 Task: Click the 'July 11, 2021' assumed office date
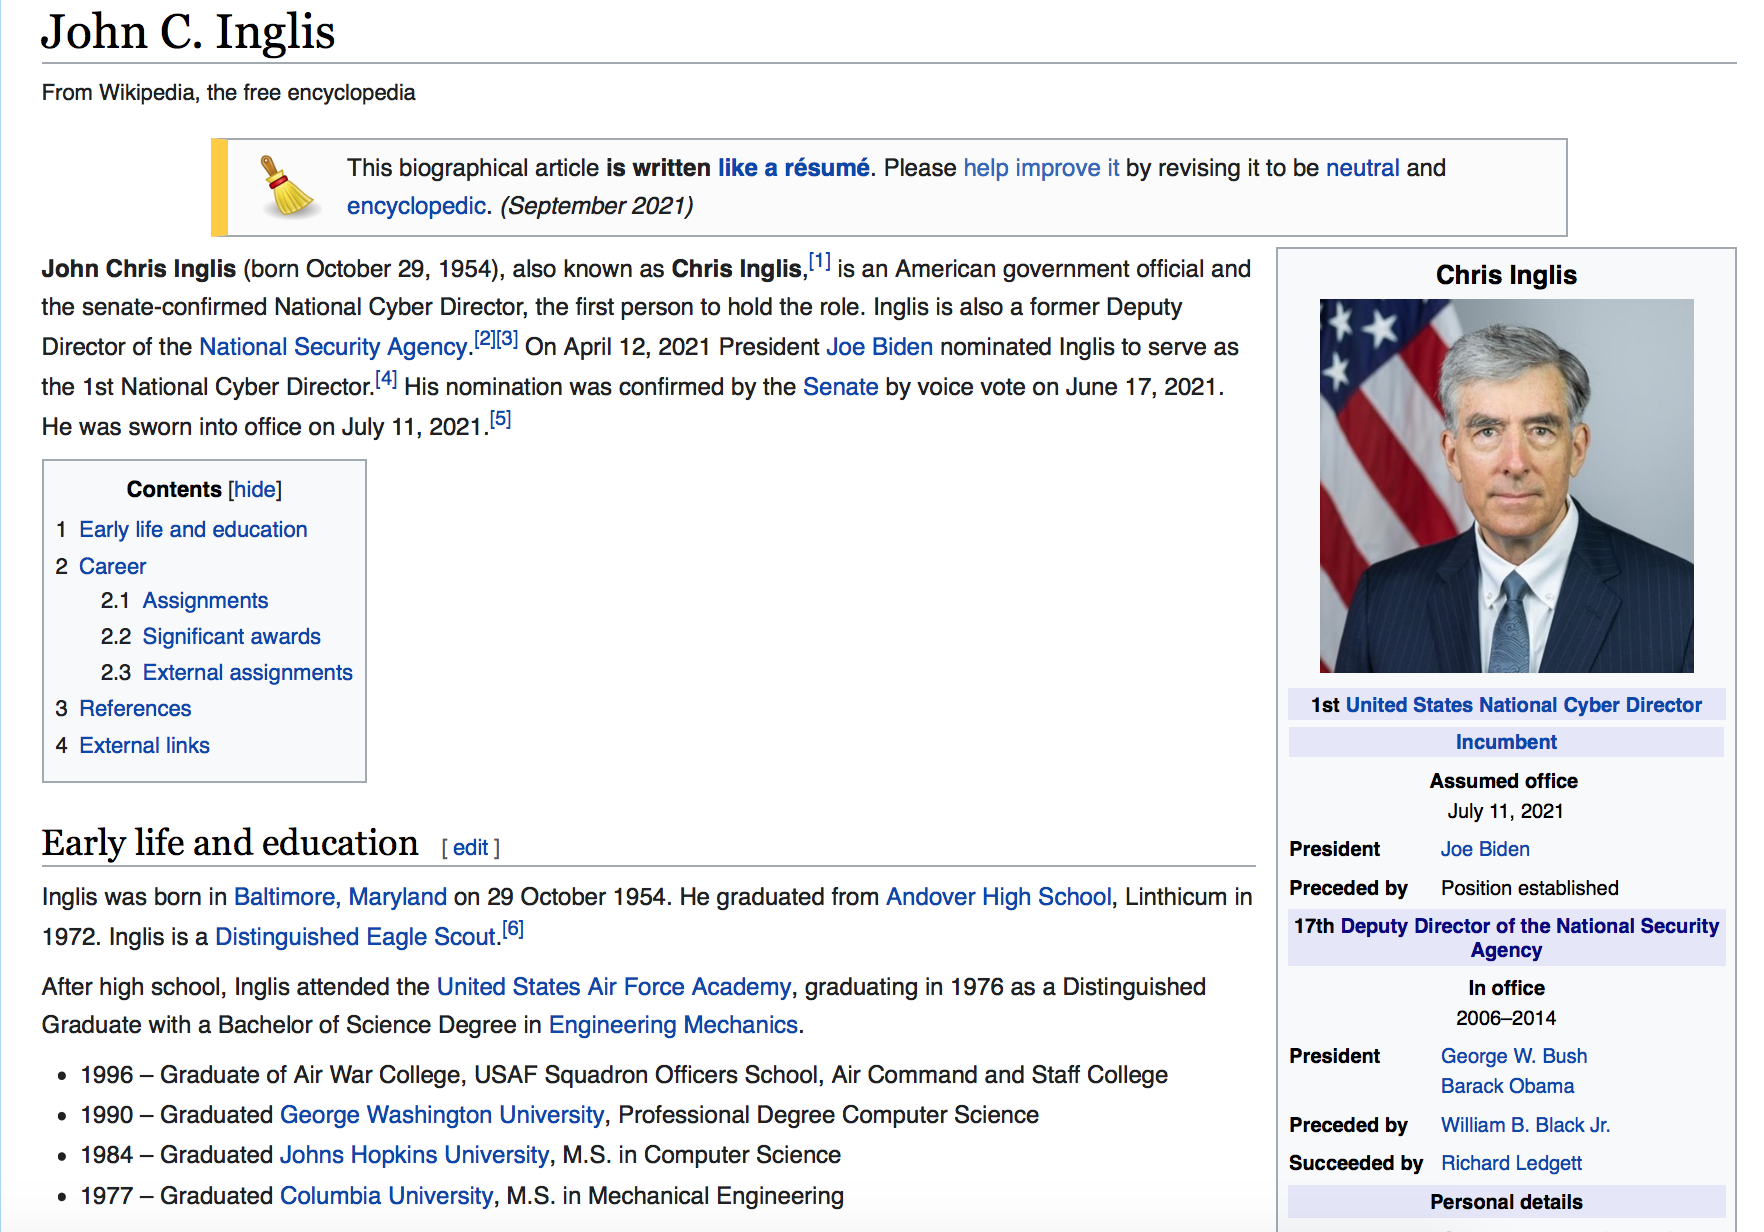tap(1505, 811)
